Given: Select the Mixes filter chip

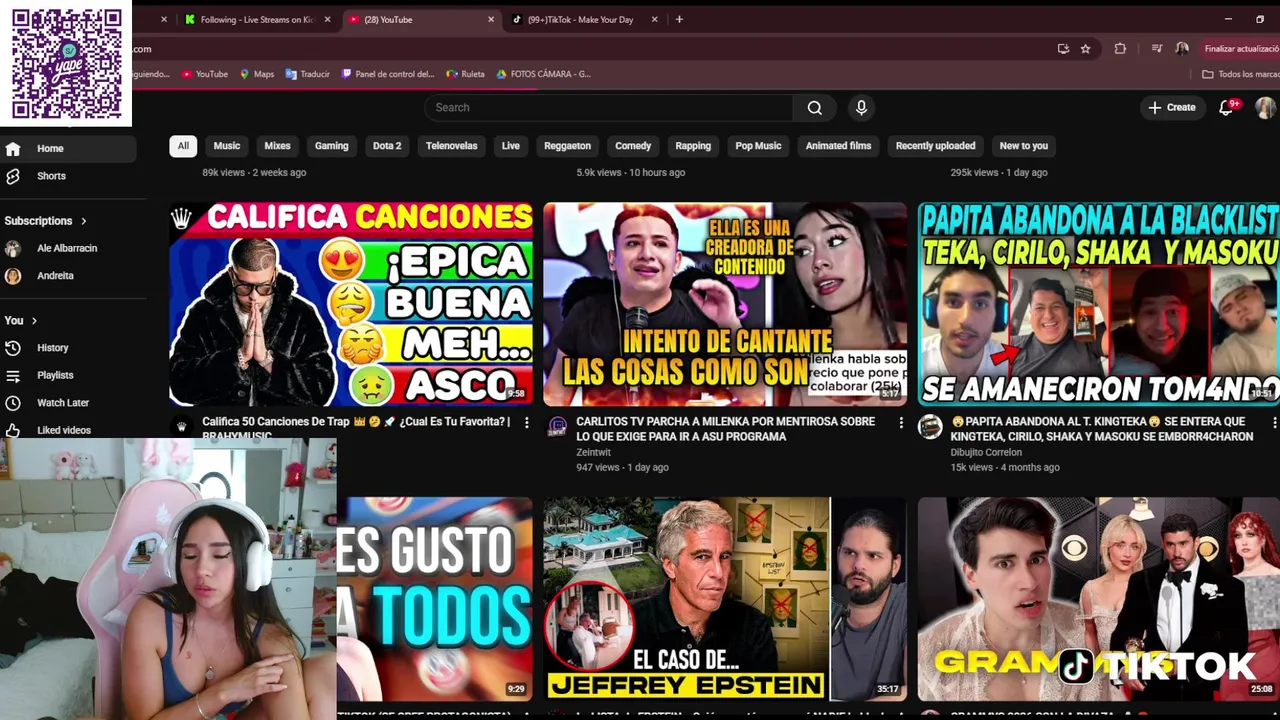Looking at the screenshot, I should (277, 146).
